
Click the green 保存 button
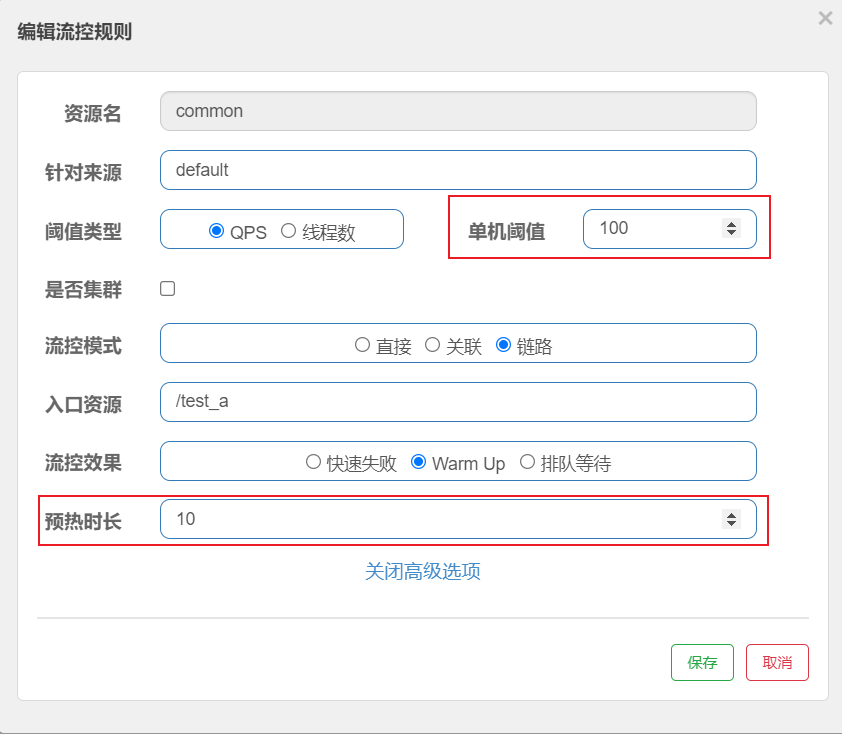(702, 663)
